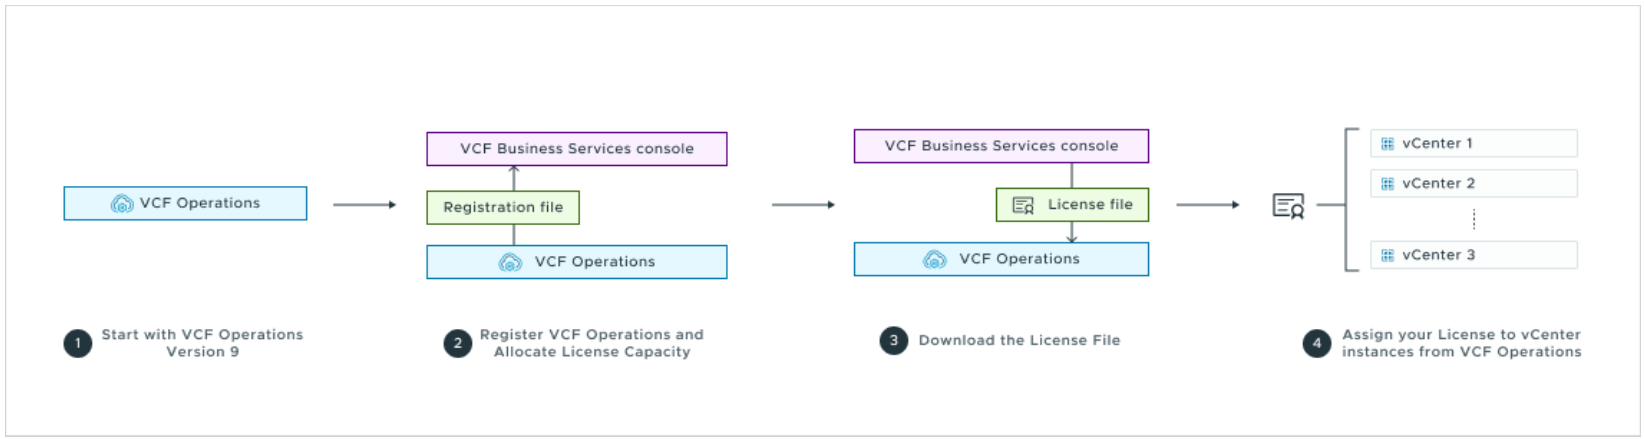Screen dimensions: 1644x439
Task: Click the certificate icon inside License file box
Action: tap(1023, 205)
